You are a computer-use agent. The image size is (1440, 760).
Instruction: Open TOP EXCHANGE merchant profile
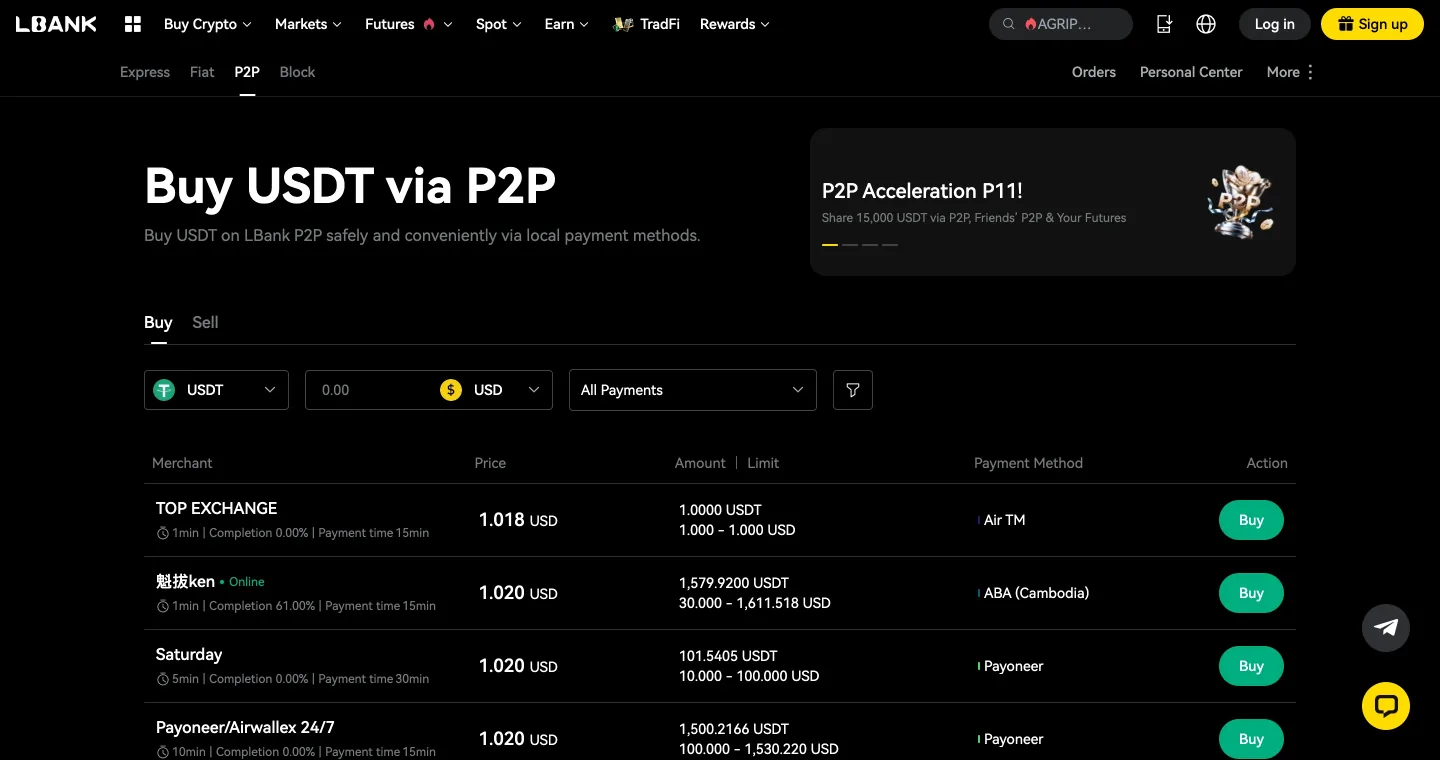(x=216, y=508)
